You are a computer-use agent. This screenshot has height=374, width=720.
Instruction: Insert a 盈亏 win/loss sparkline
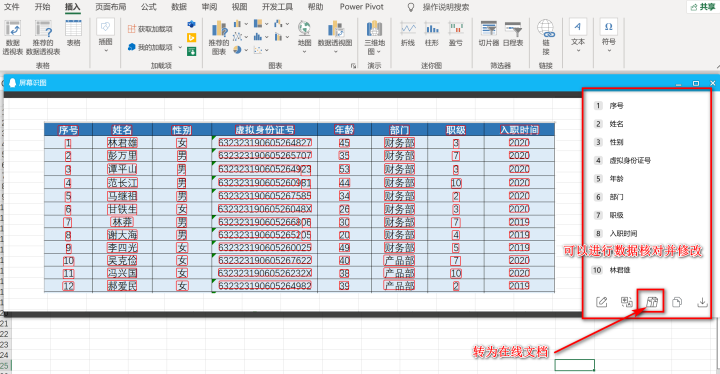point(456,34)
